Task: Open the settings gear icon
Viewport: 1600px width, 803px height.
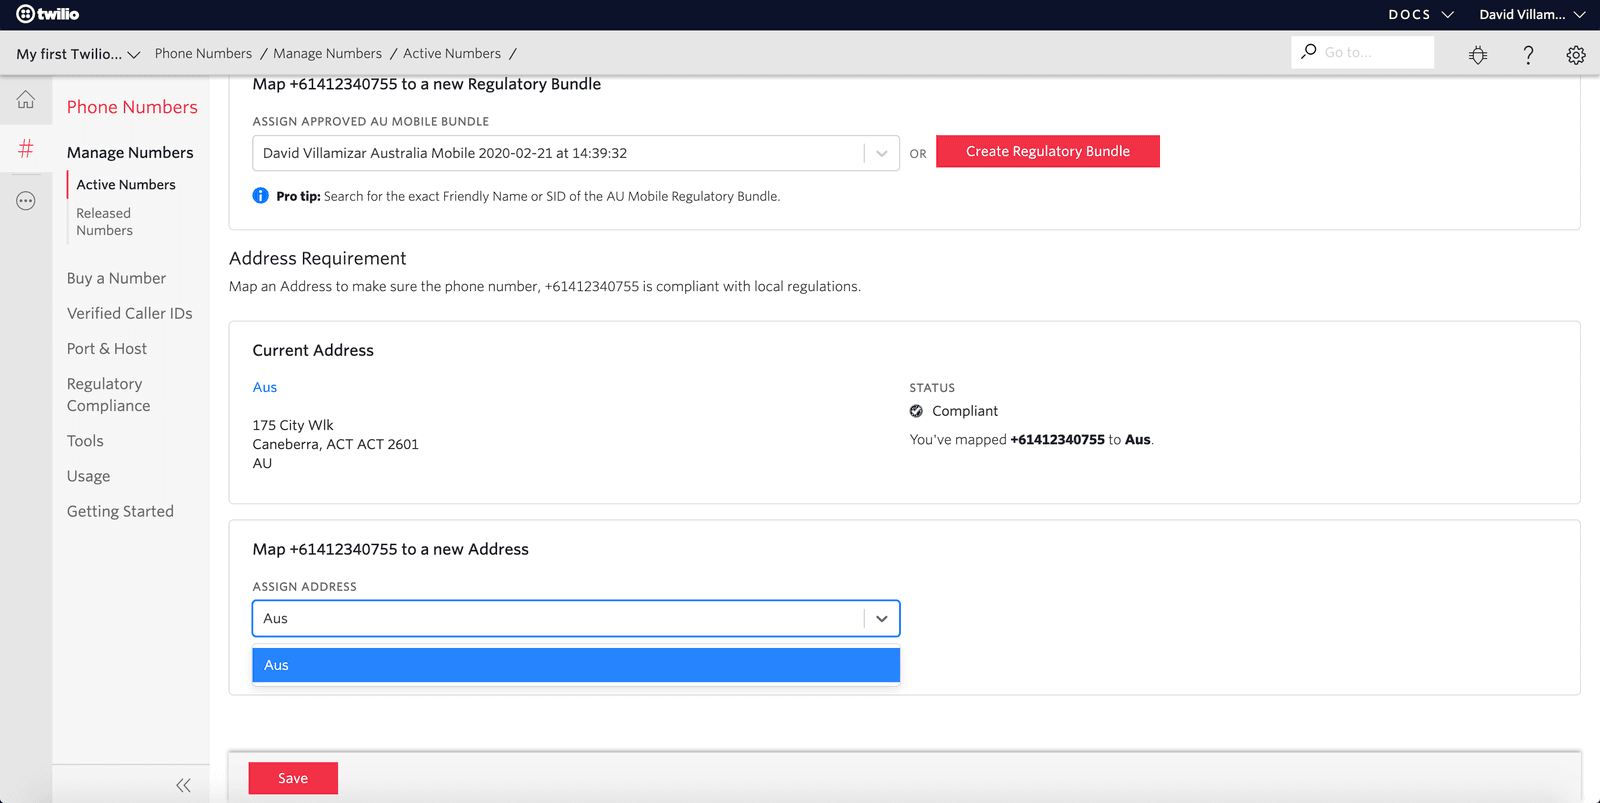Action: (x=1576, y=55)
